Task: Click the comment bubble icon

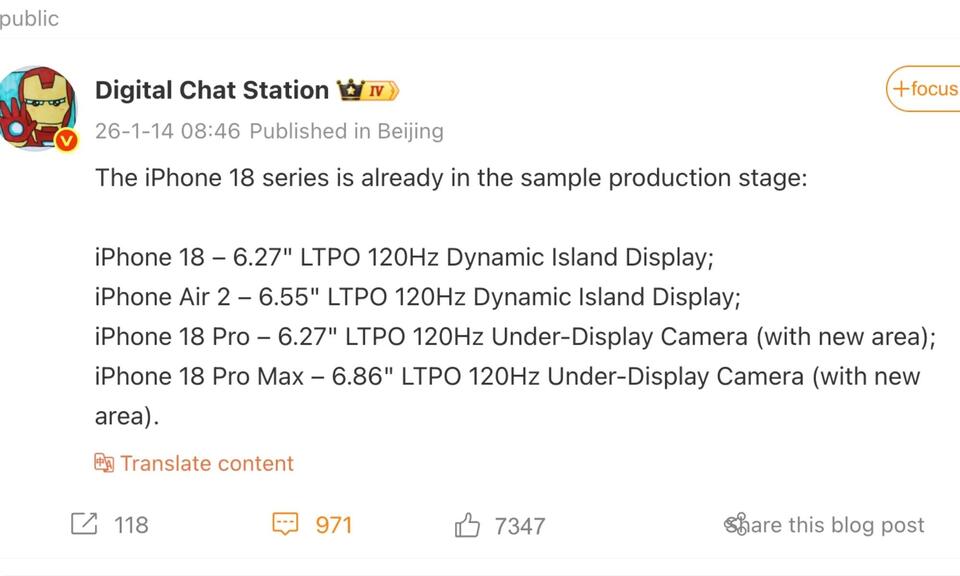Action: [285, 524]
